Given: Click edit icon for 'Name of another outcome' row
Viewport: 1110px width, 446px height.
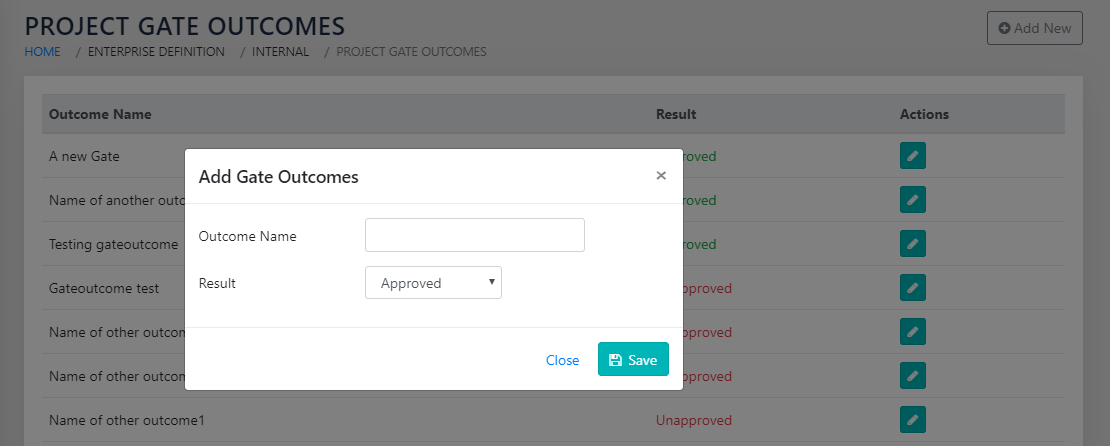Looking at the screenshot, I should coord(912,200).
